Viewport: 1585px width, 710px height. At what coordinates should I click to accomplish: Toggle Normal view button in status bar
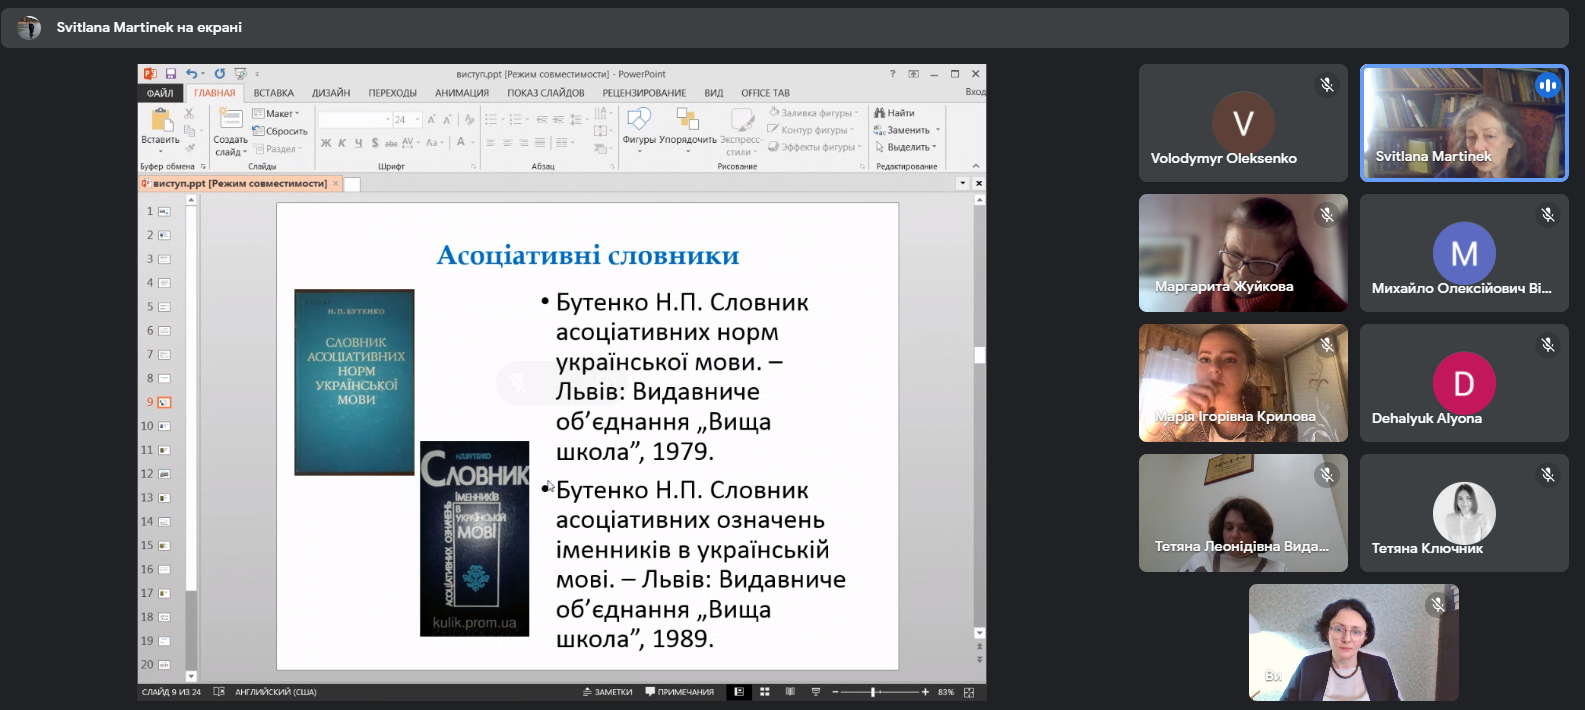[x=739, y=692]
